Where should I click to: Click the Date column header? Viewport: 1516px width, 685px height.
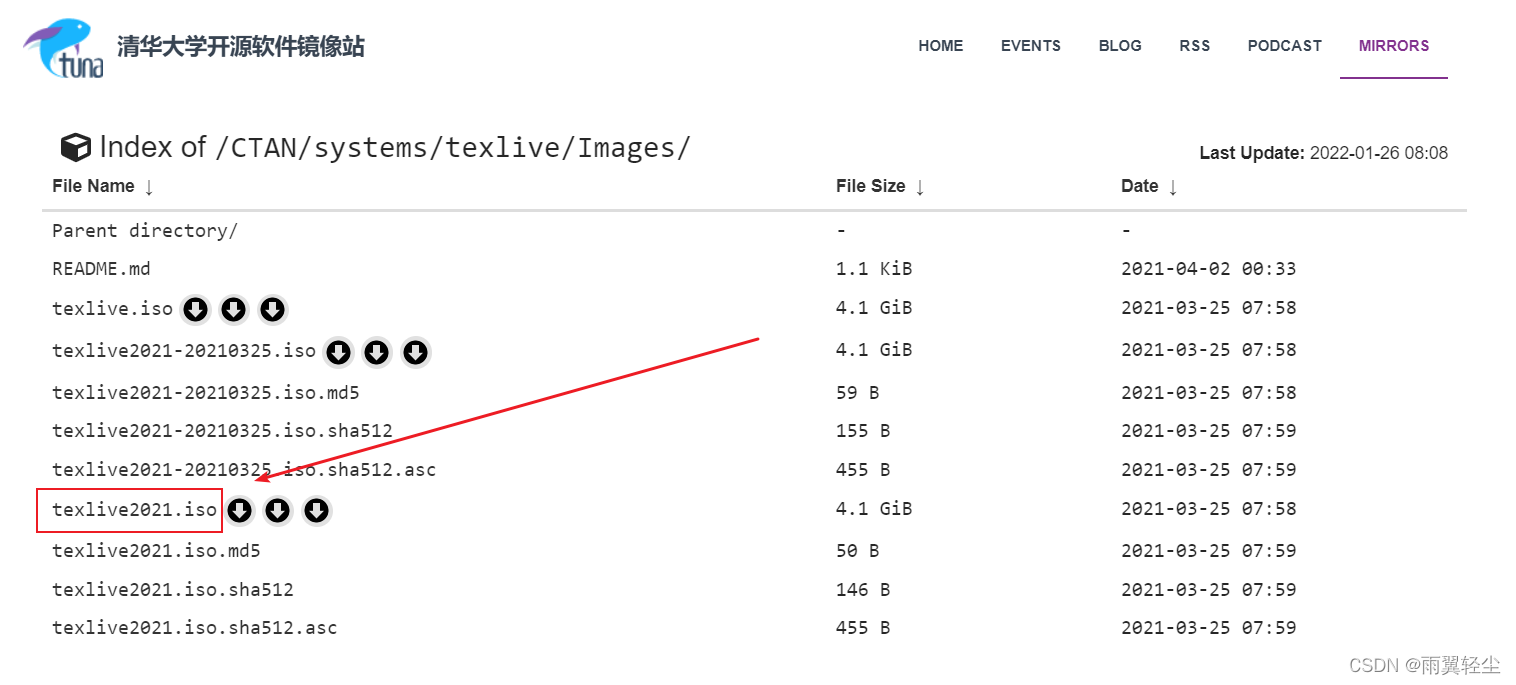pyautogui.click(x=1140, y=186)
